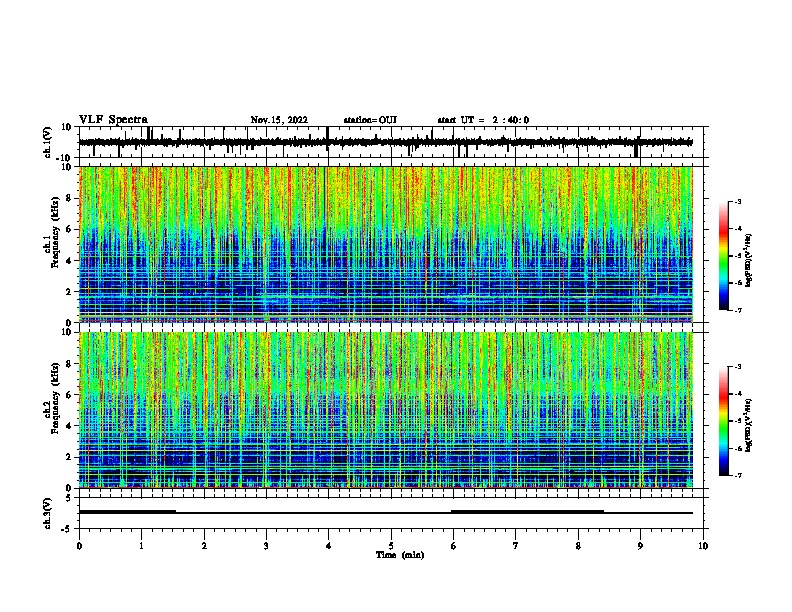
Task: Click the time axis tick label "3"
Action: tap(266, 546)
